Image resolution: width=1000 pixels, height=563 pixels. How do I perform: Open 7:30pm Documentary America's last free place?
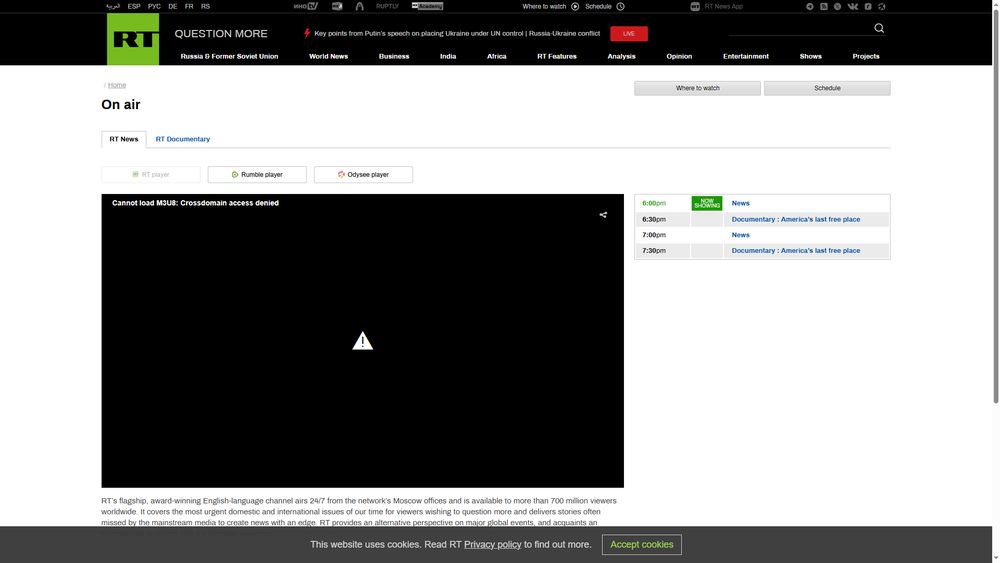[795, 251]
